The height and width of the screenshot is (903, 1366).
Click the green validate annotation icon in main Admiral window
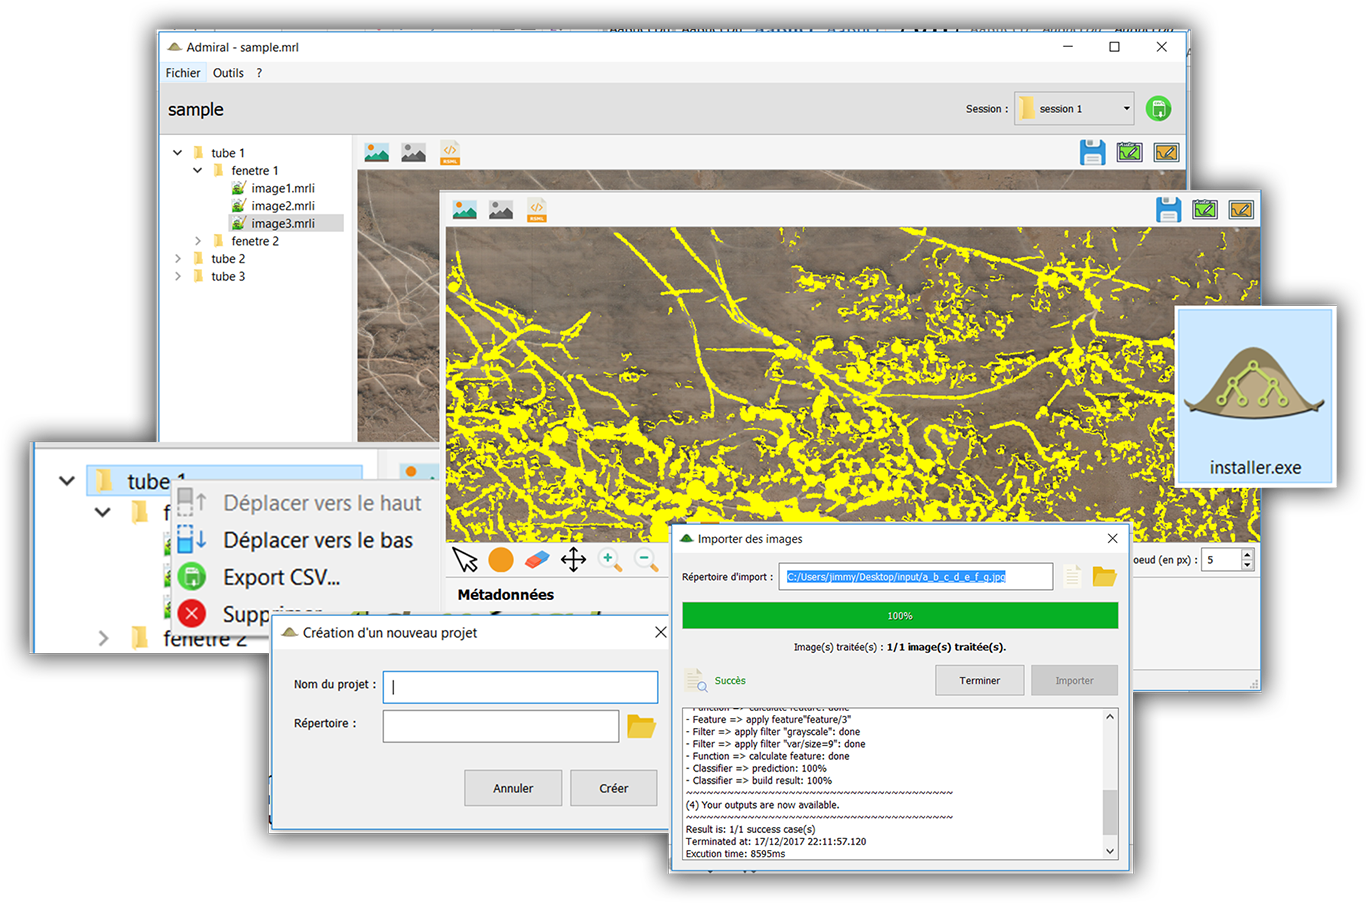click(1130, 152)
